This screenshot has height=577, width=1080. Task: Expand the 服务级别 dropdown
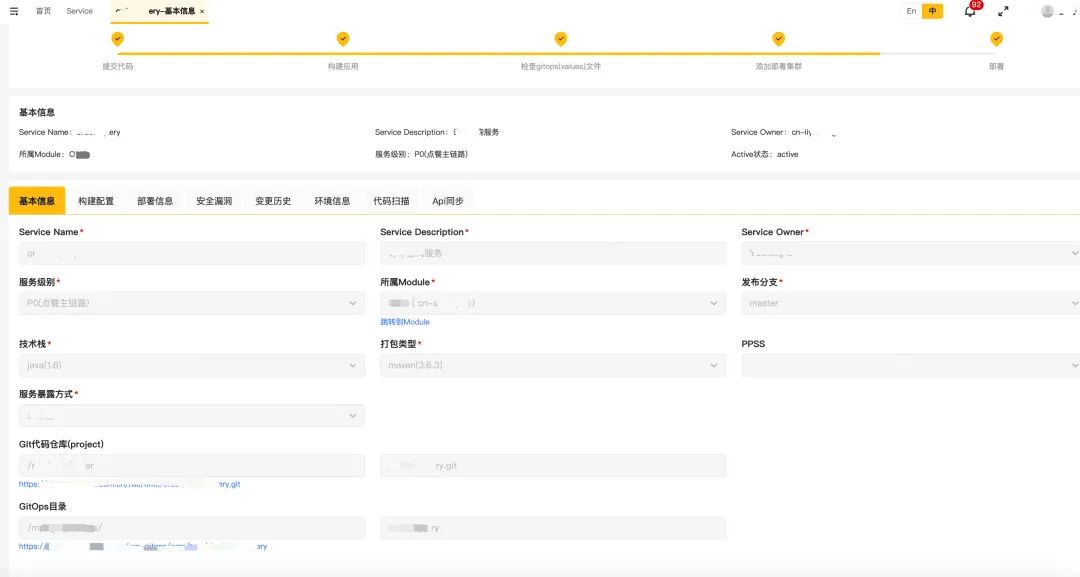191,303
